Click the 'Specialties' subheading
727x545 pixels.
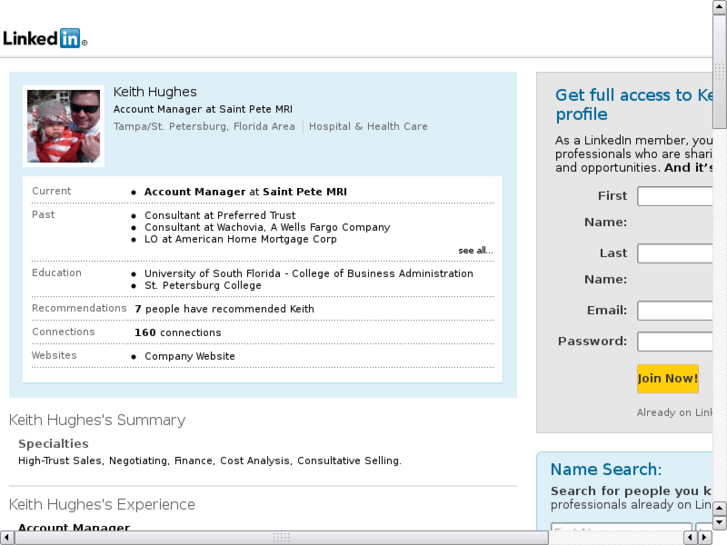click(x=53, y=444)
